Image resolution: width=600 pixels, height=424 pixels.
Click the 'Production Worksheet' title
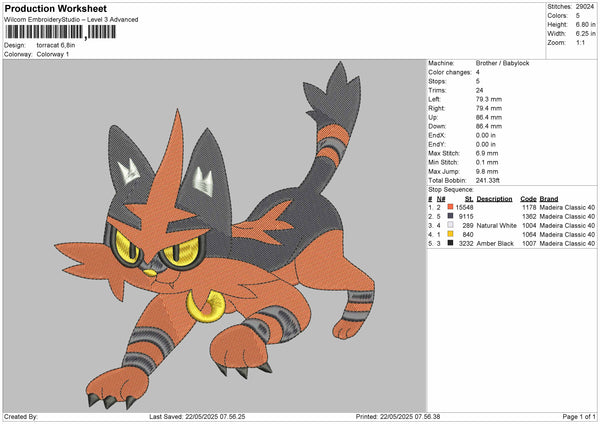coord(55,8)
